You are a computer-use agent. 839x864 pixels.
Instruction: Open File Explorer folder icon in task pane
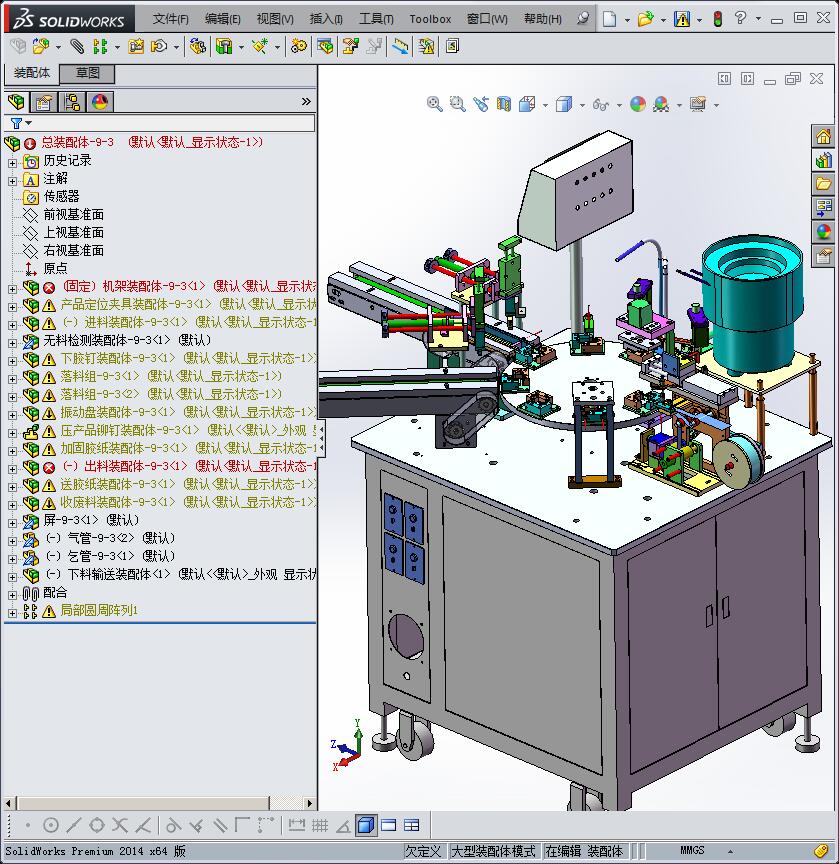tap(823, 184)
